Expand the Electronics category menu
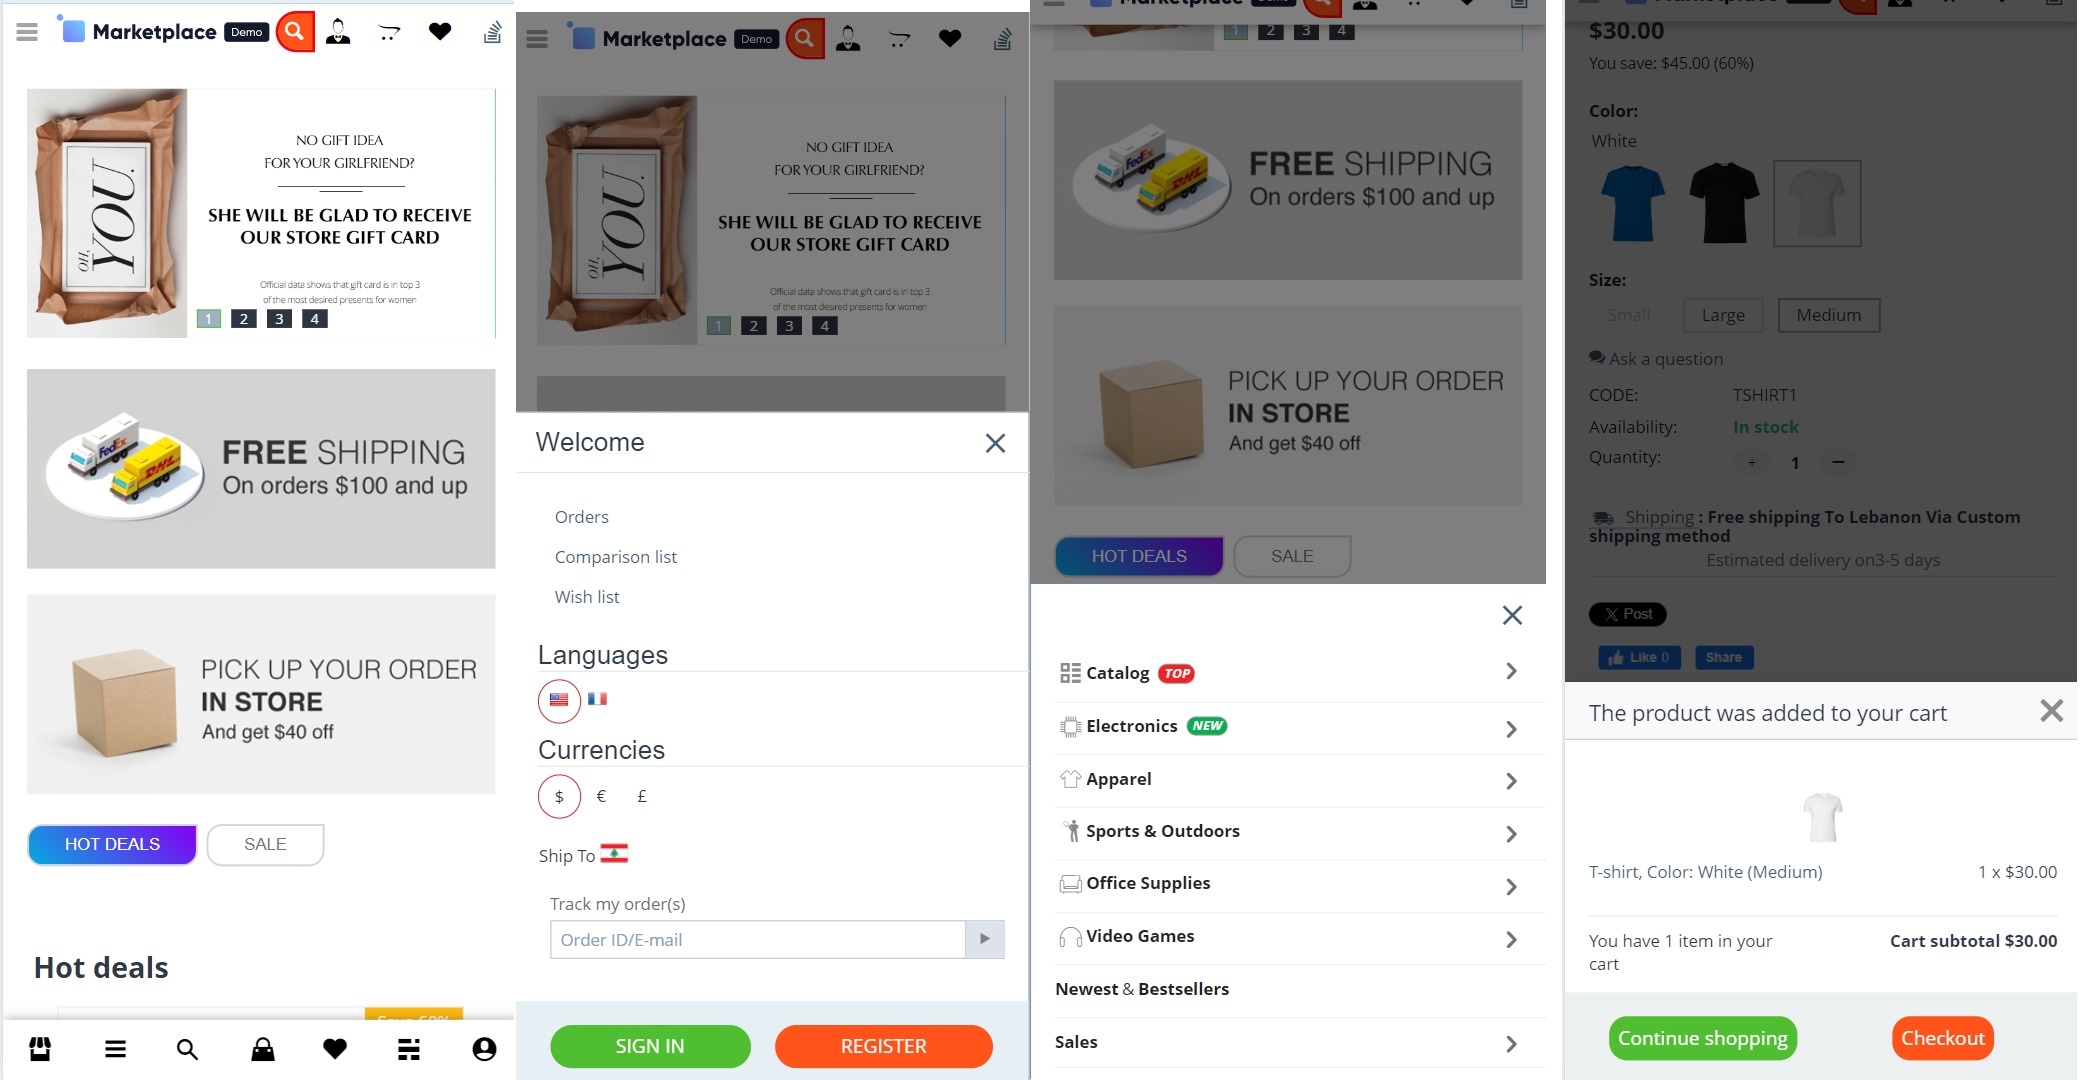2083x1080 pixels. pyautogui.click(x=1510, y=725)
